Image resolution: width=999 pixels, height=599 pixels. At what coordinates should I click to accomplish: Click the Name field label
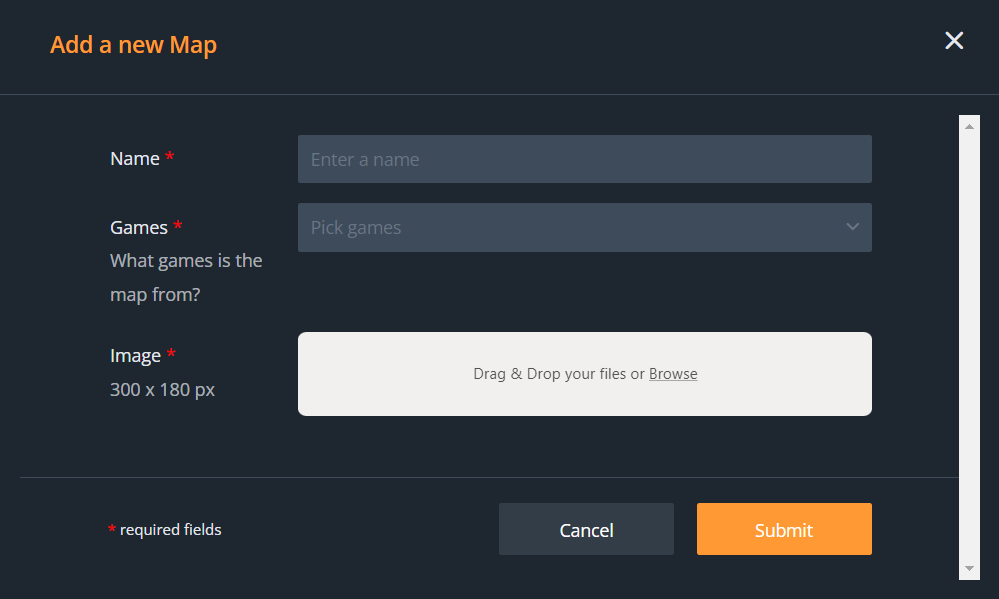135,159
